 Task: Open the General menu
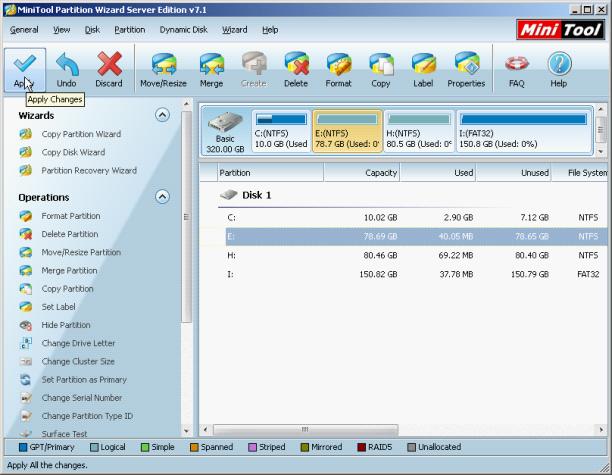[24, 30]
